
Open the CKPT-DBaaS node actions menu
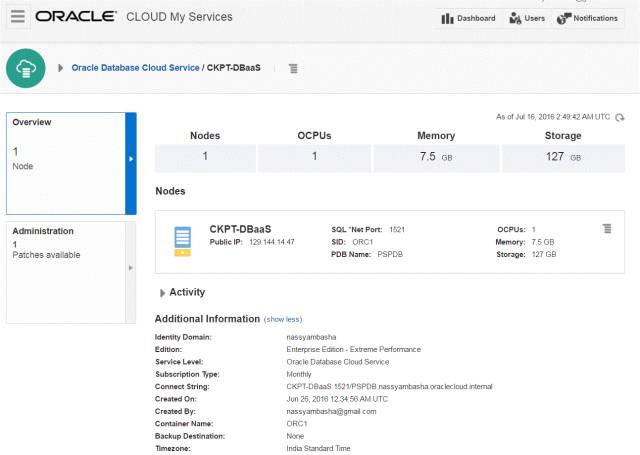pyautogui.click(x=607, y=229)
